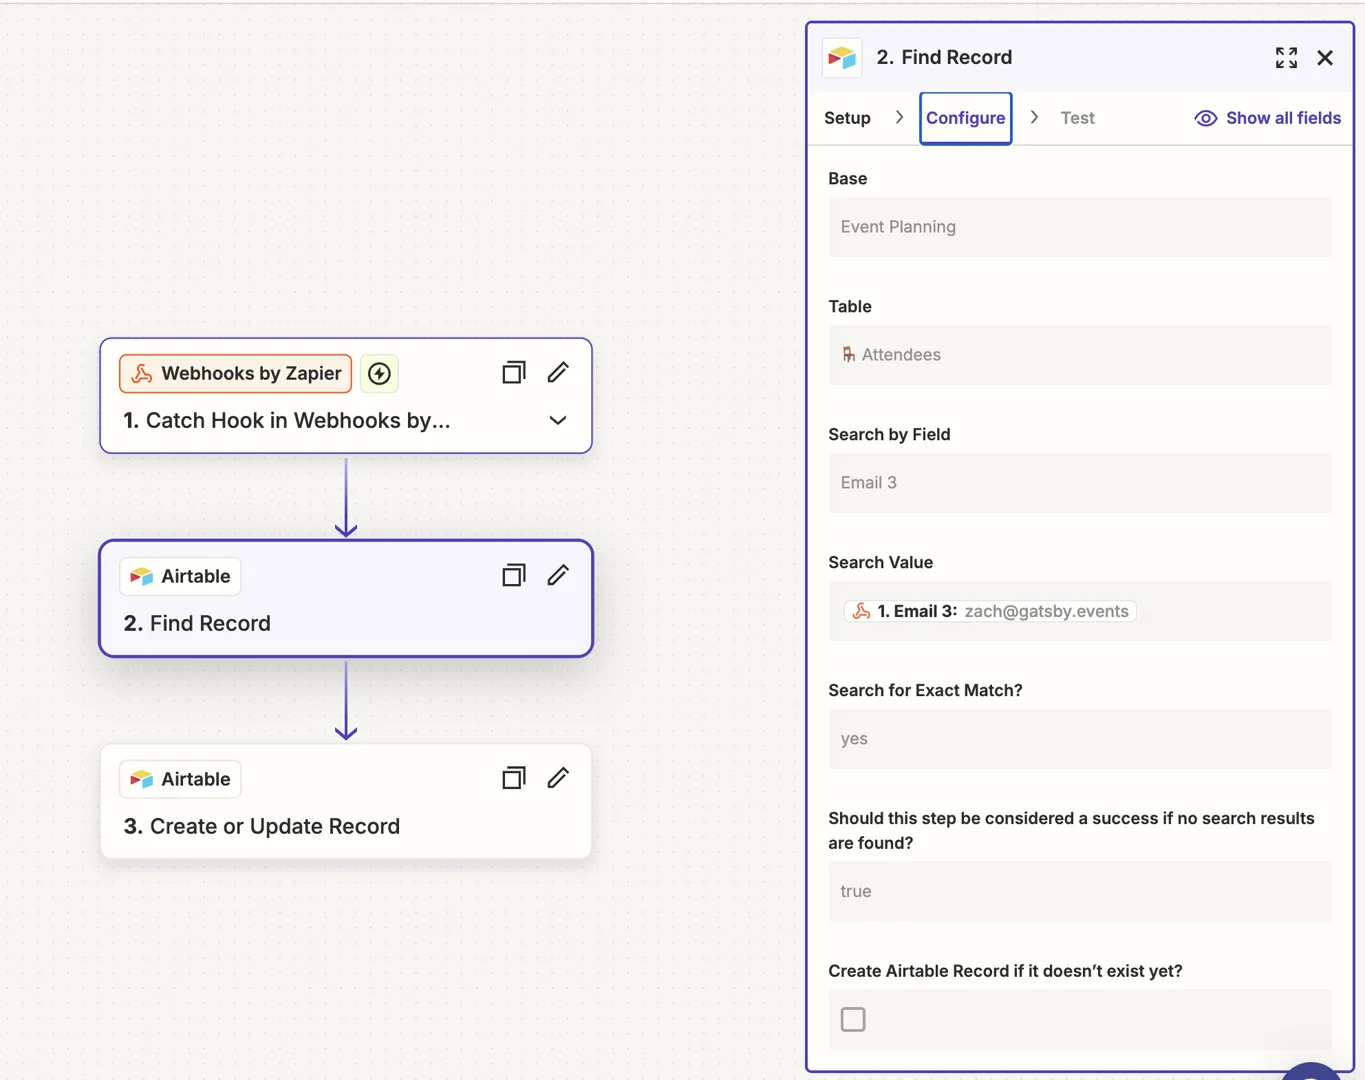Click the pencil icon on the Catch Hook step

point(557,372)
